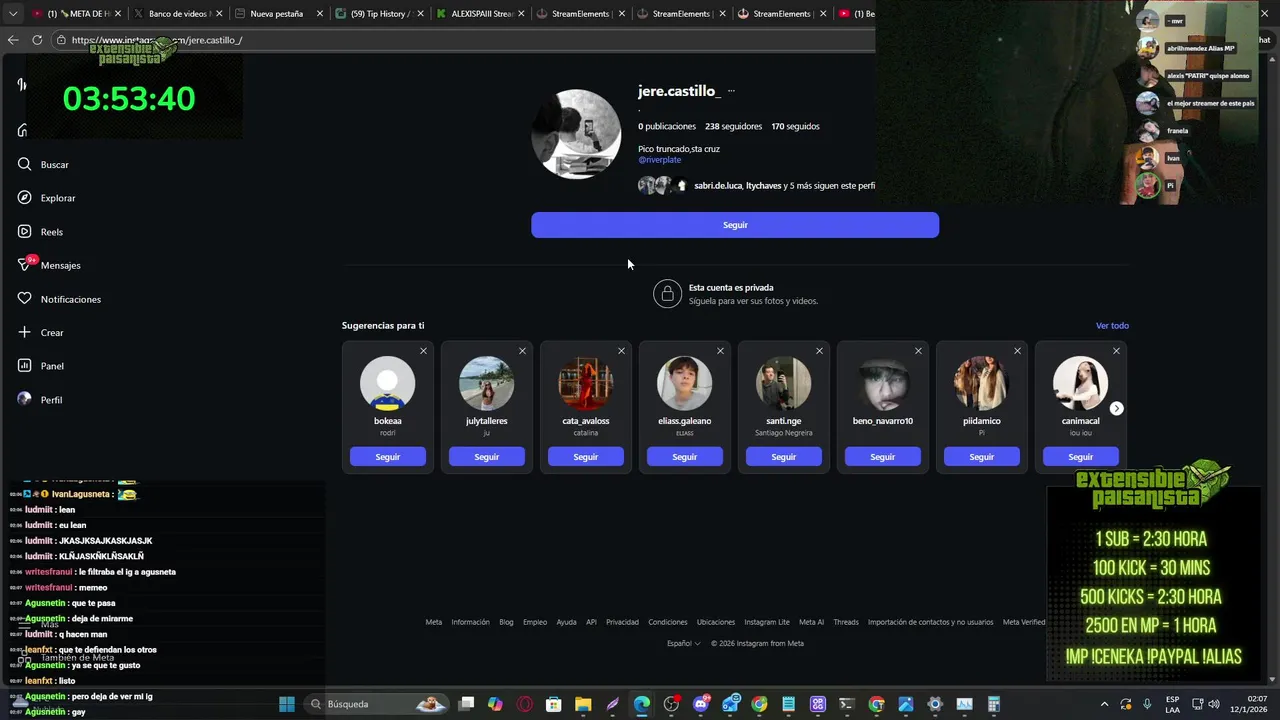Open bokeaa profile avatar
This screenshot has height=720, width=1280.
388,383
